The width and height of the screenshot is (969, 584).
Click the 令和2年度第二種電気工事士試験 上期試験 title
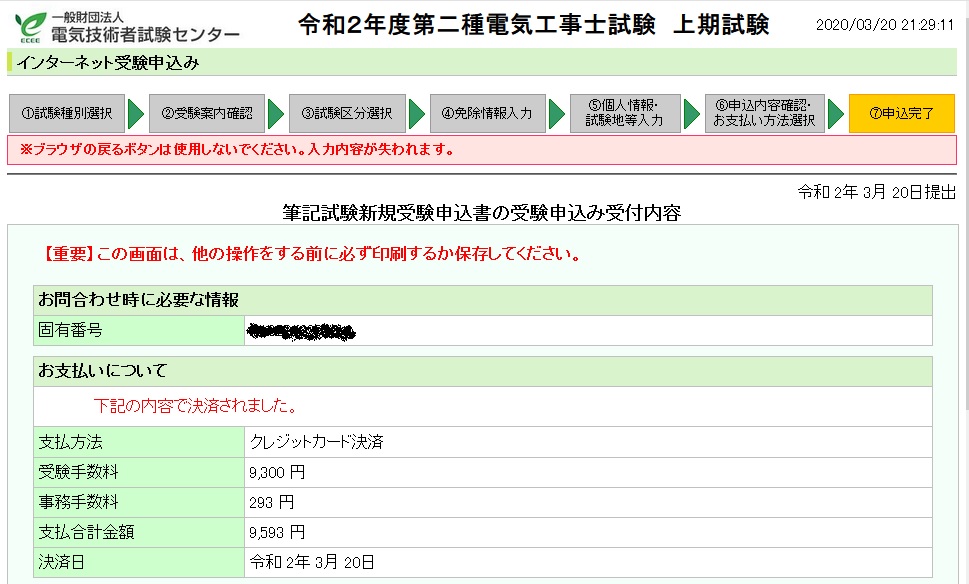click(533, 25)
